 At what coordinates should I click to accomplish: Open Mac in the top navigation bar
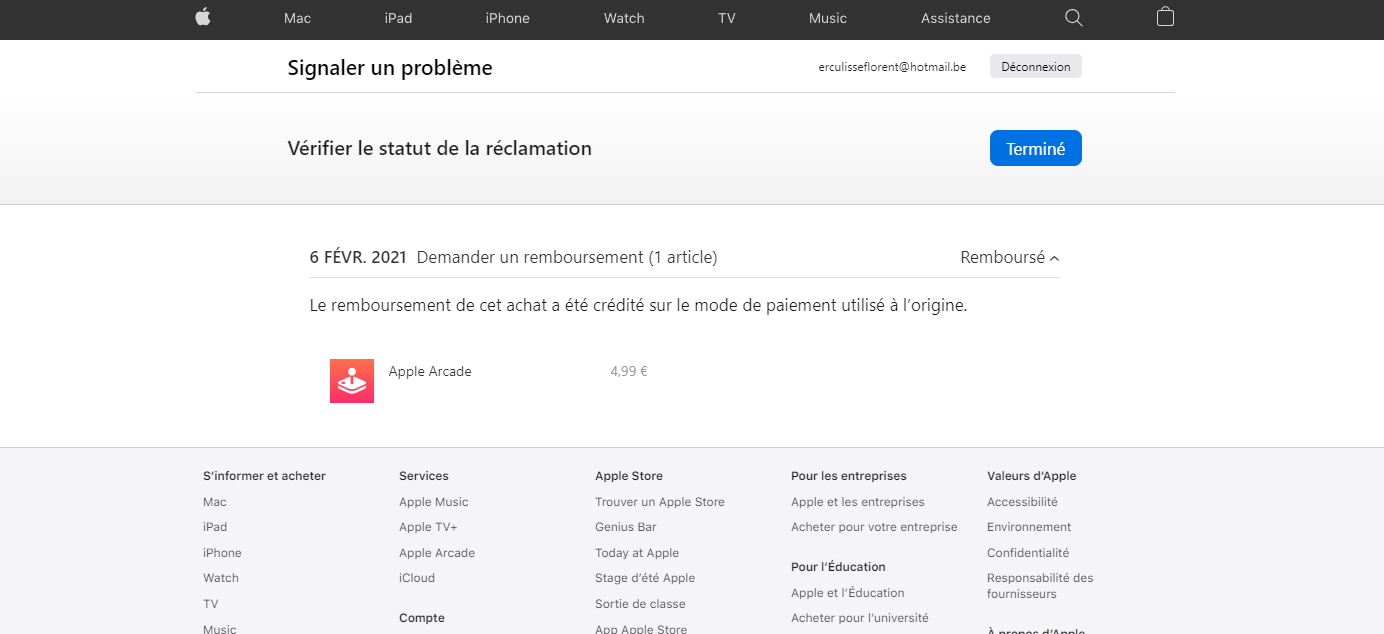tap(298, 18)
